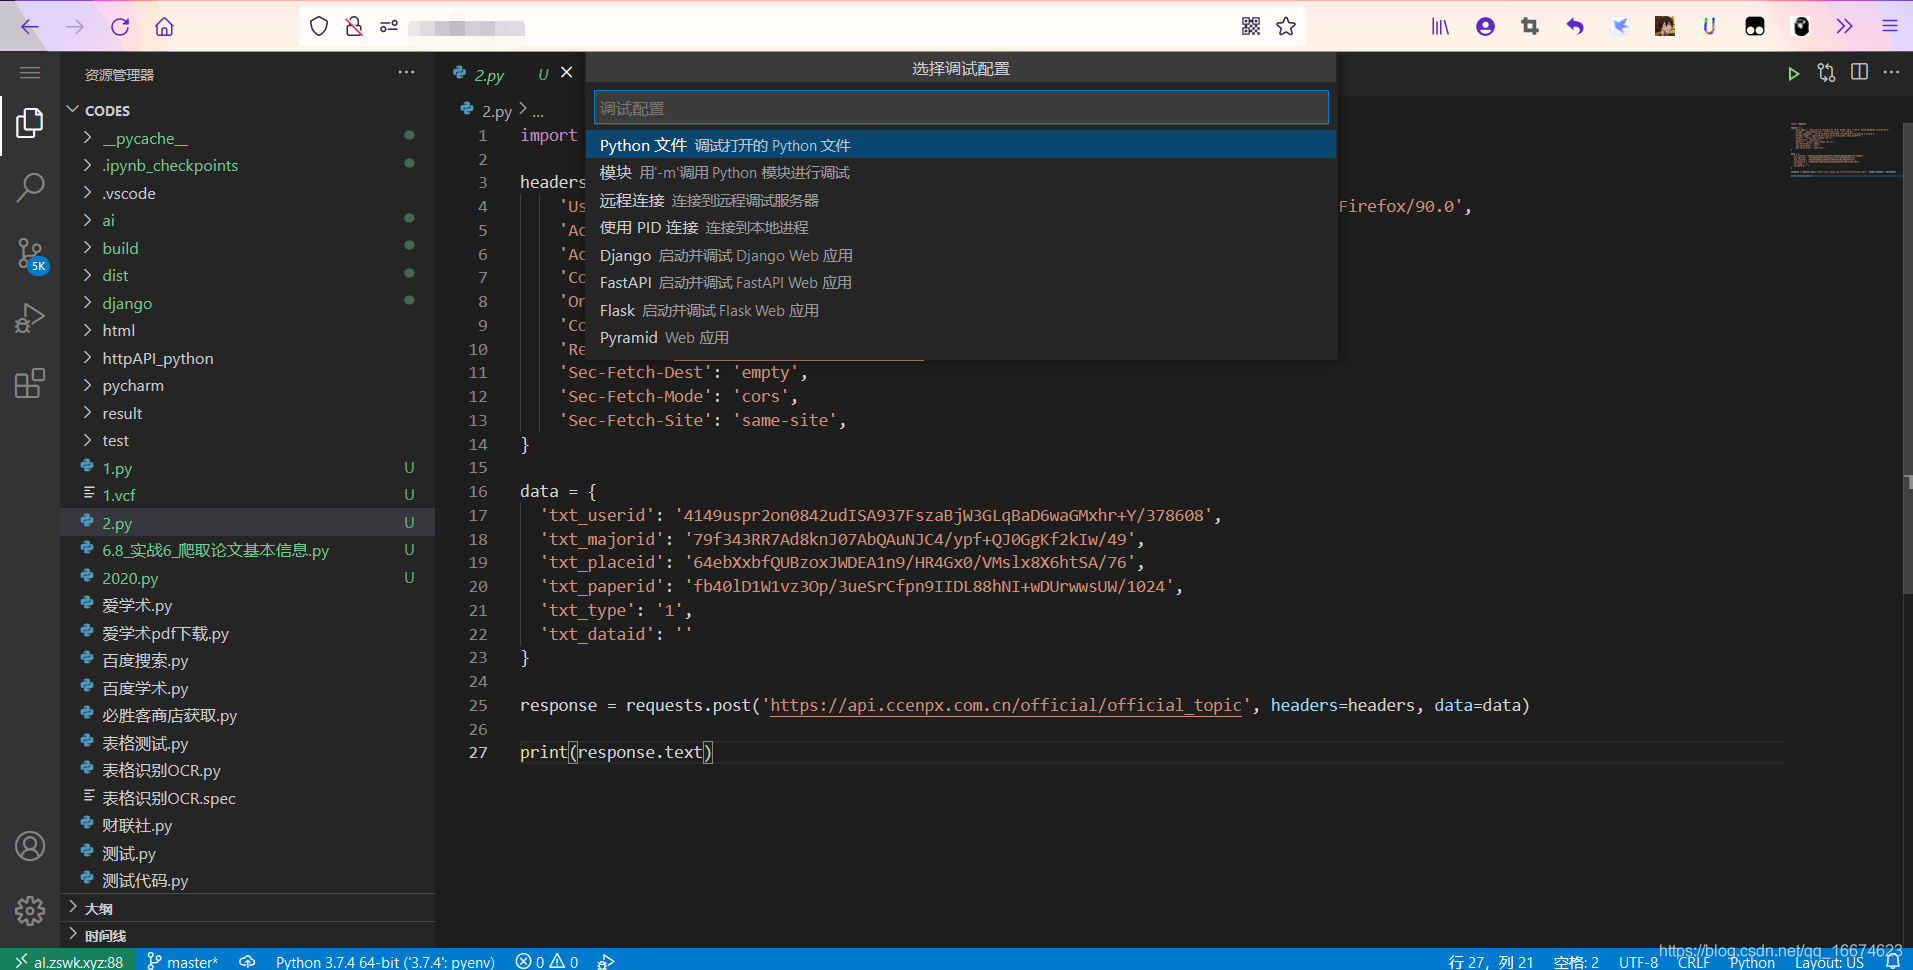The height and width of the screenshot is (970, 1913).
Task: Collapse the CODES folder section
Action: pos(107,110)
